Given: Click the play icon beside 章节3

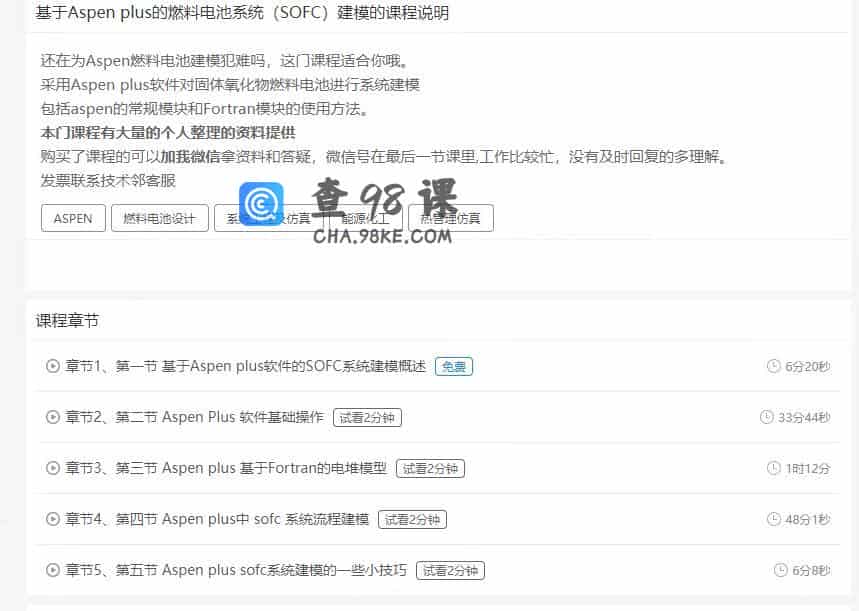Looking at the screenshot, I should [x=53, y=468].
